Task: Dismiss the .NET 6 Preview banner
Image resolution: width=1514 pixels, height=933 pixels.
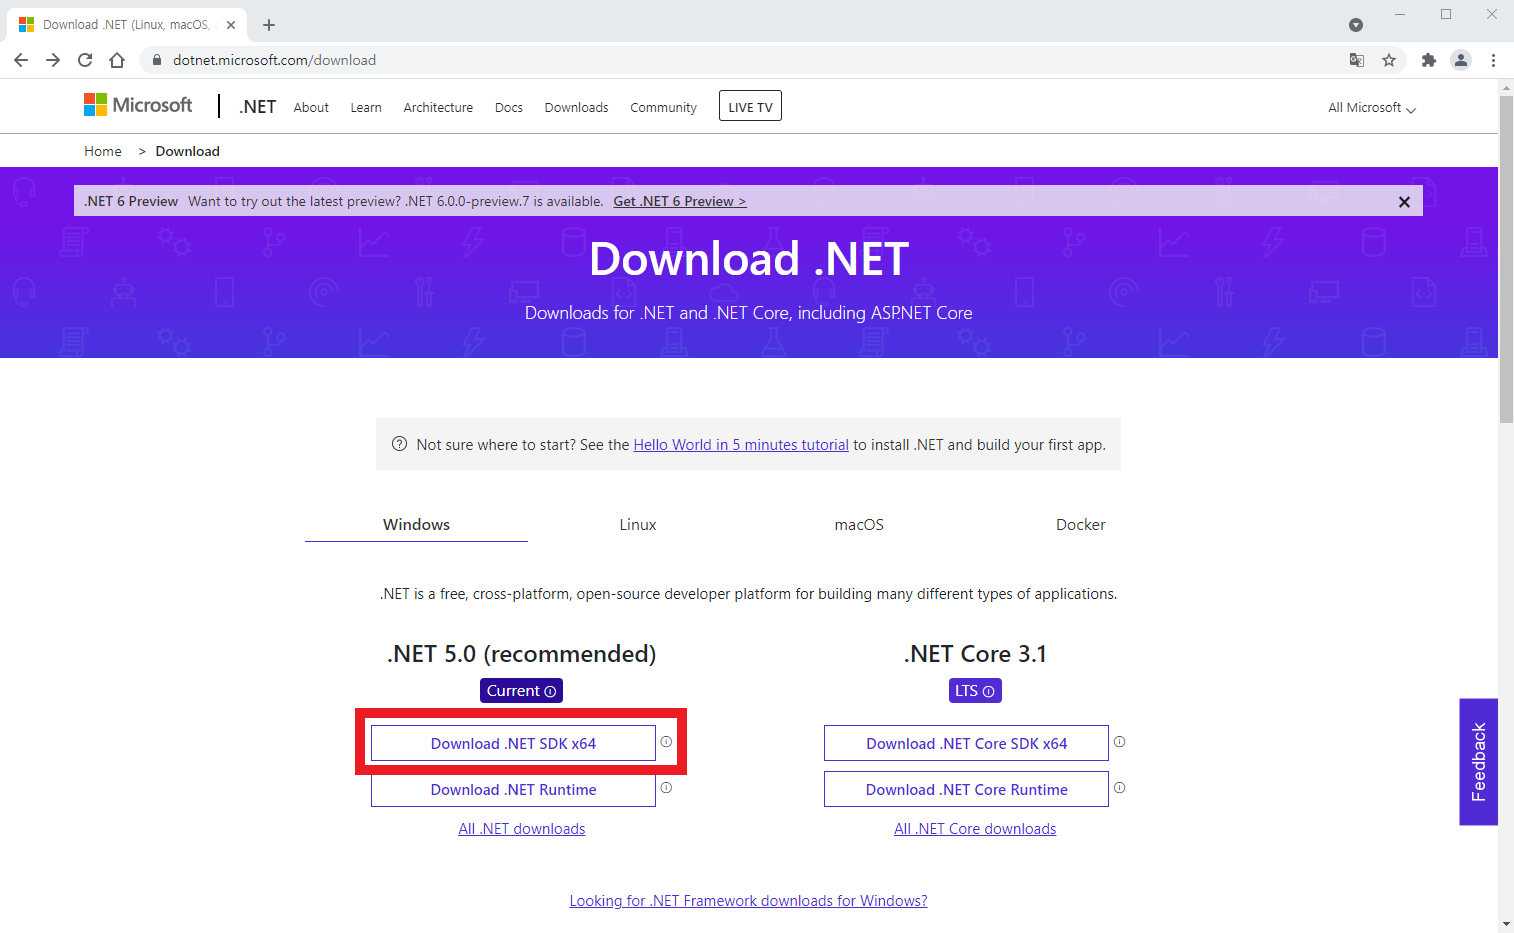Action: point(1404,202)
